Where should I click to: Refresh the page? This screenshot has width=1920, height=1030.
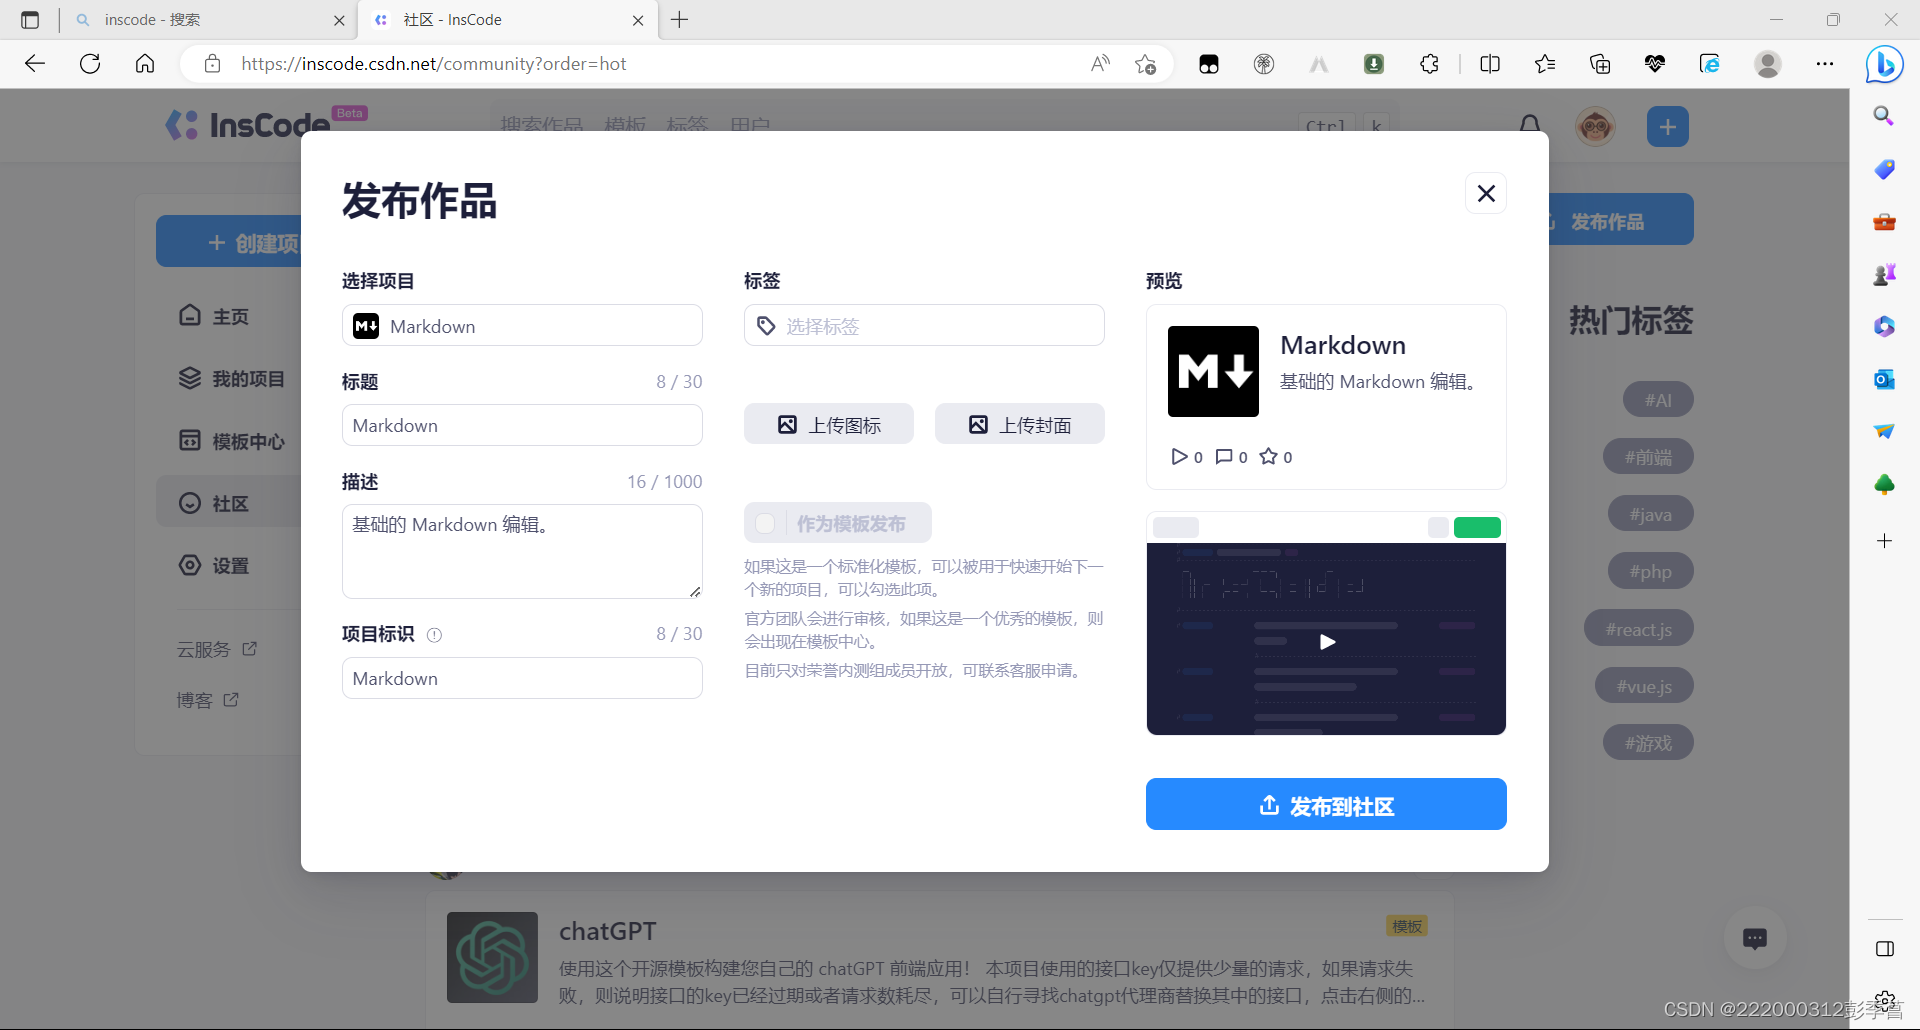(90, 64)
